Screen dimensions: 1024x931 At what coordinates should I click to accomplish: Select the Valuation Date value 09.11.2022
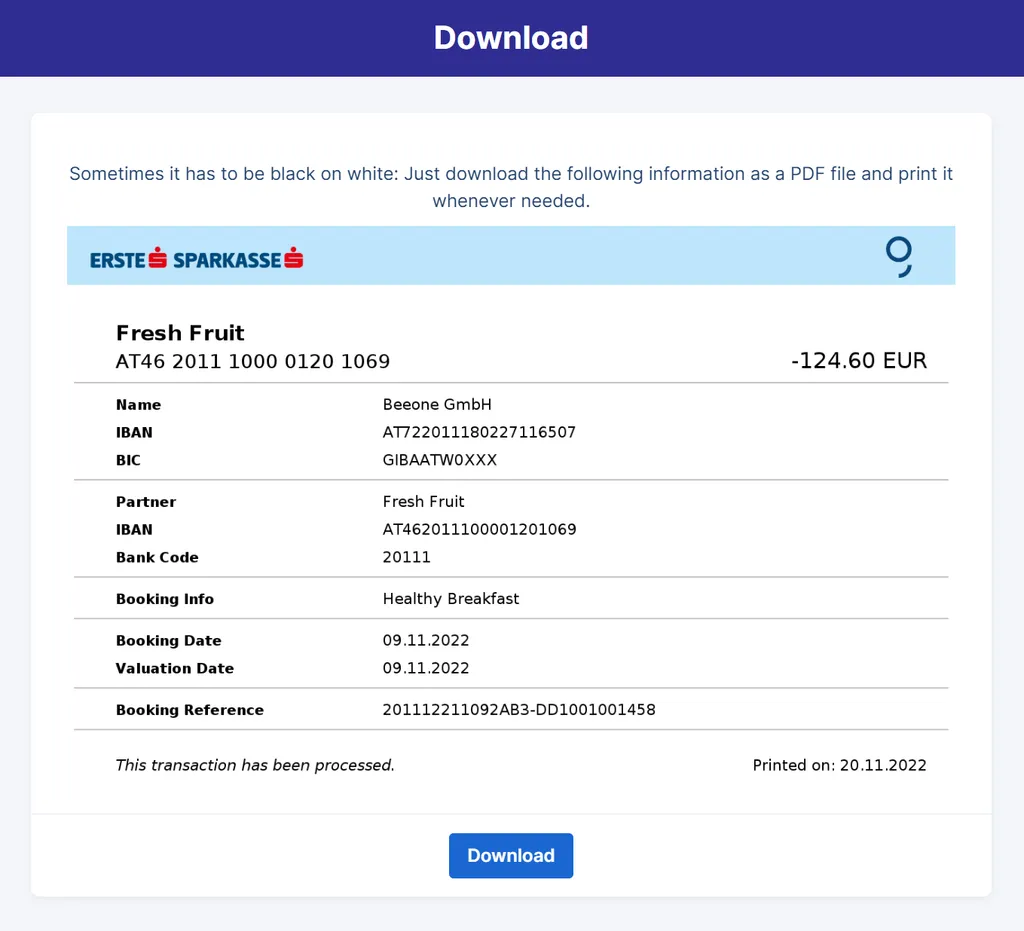[426, 668]
